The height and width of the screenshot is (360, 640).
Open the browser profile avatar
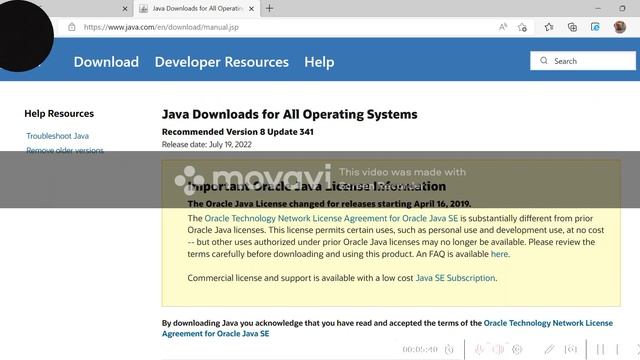[x=620, y=27]
